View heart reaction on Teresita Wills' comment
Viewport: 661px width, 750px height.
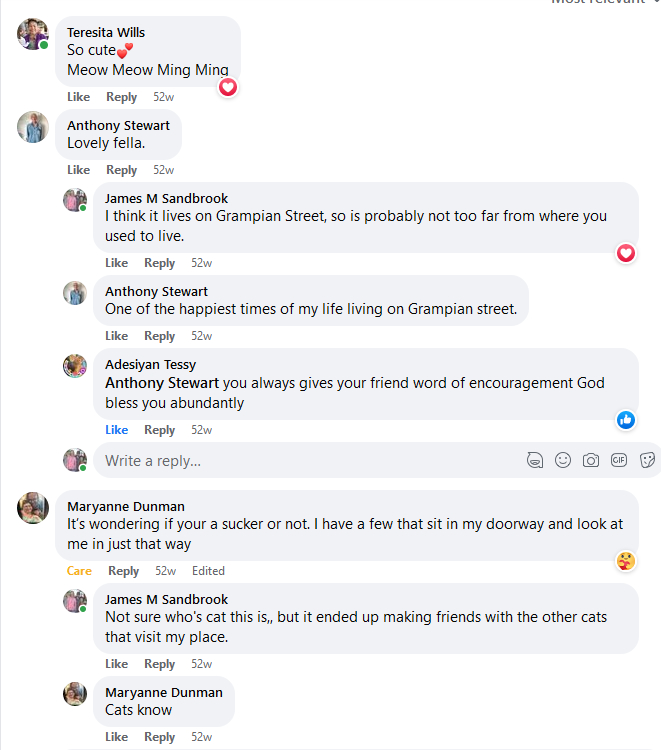click(x=228, y=87)
